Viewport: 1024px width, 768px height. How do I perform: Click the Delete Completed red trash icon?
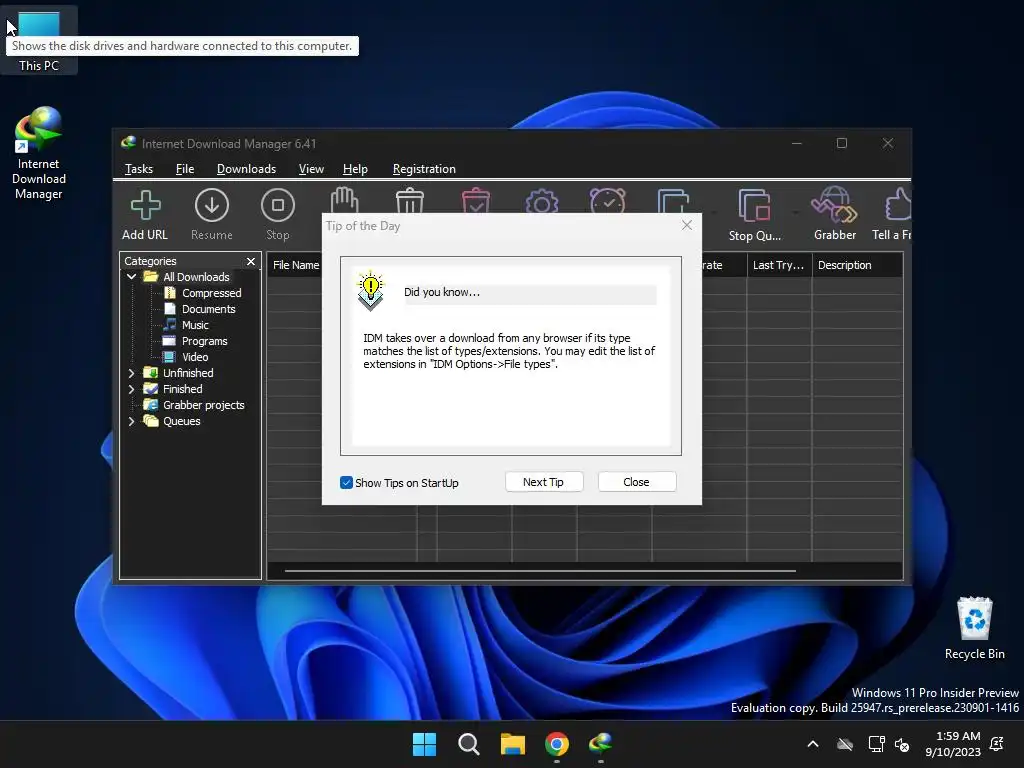475,200
